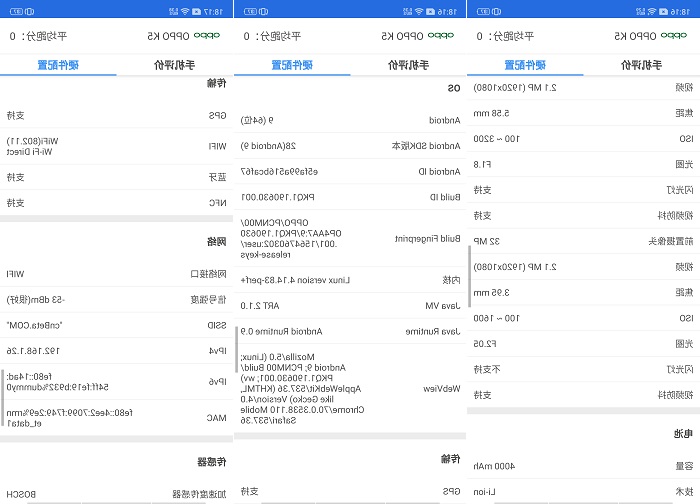This screenshot has width=700, height=504.
Task: Tap the OPPO logo in the OS panel
Action: (441, 35)
